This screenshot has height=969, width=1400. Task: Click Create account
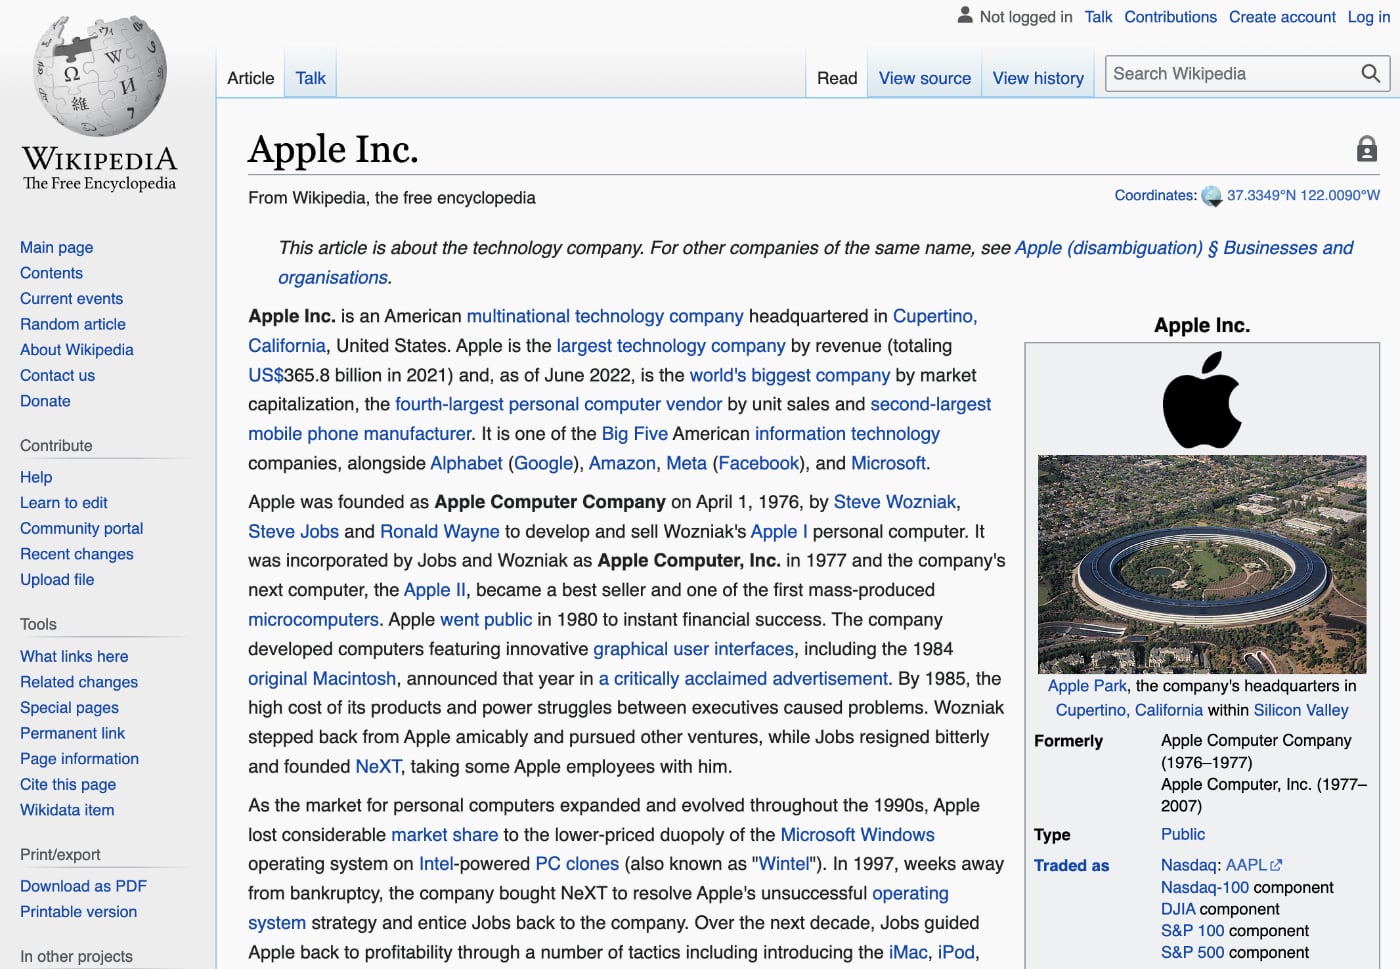[x=1282, y=17]
